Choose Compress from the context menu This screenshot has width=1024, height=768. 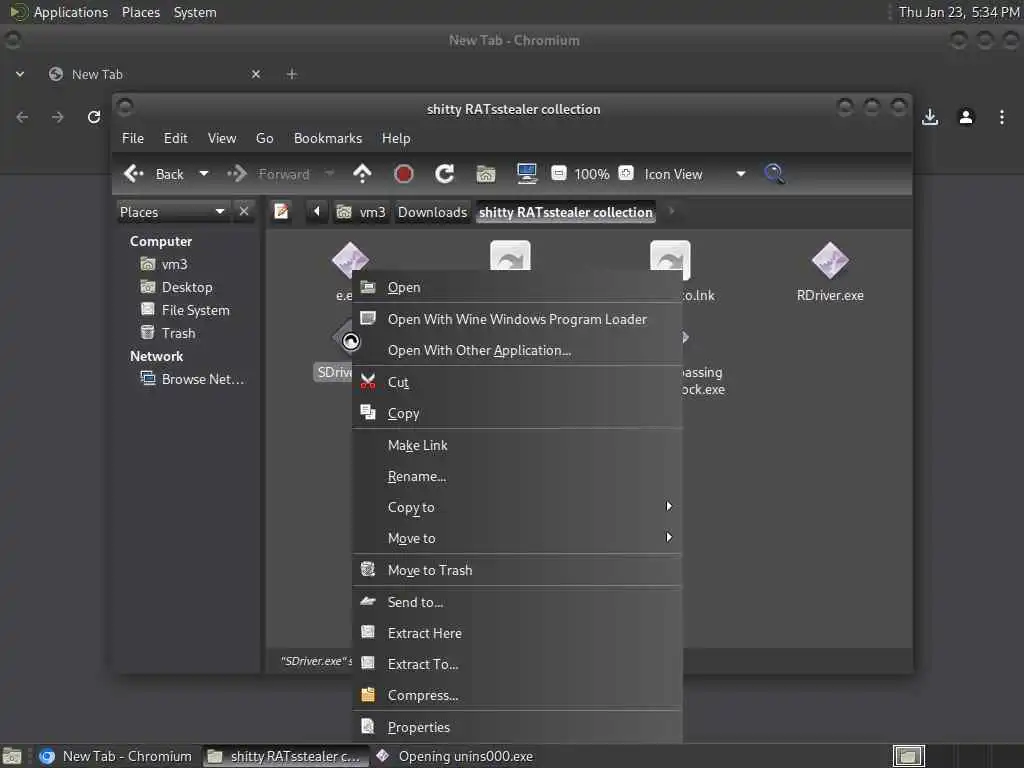click(517, 696)
